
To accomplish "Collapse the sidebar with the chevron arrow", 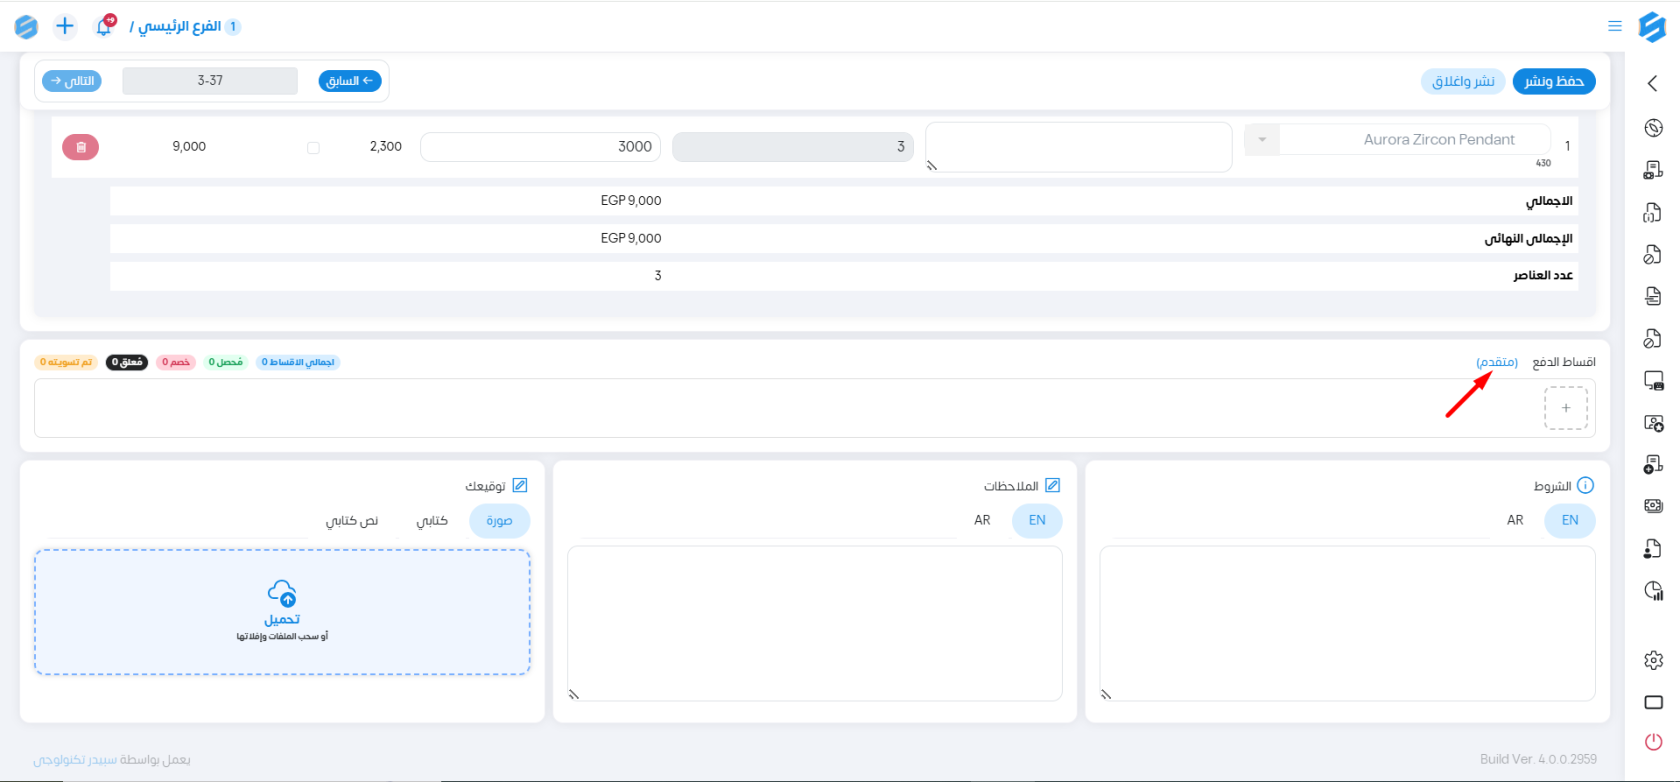I will tap(1652, 84).
